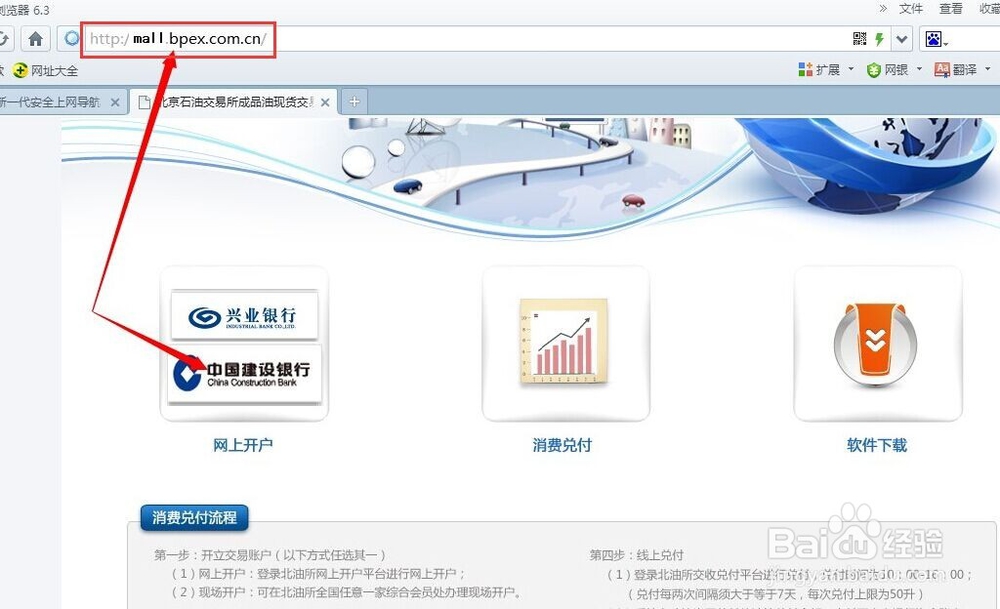Click the chevron to show more menus
This screenshot has width=1000, height=609.
[x=883, y=8]
